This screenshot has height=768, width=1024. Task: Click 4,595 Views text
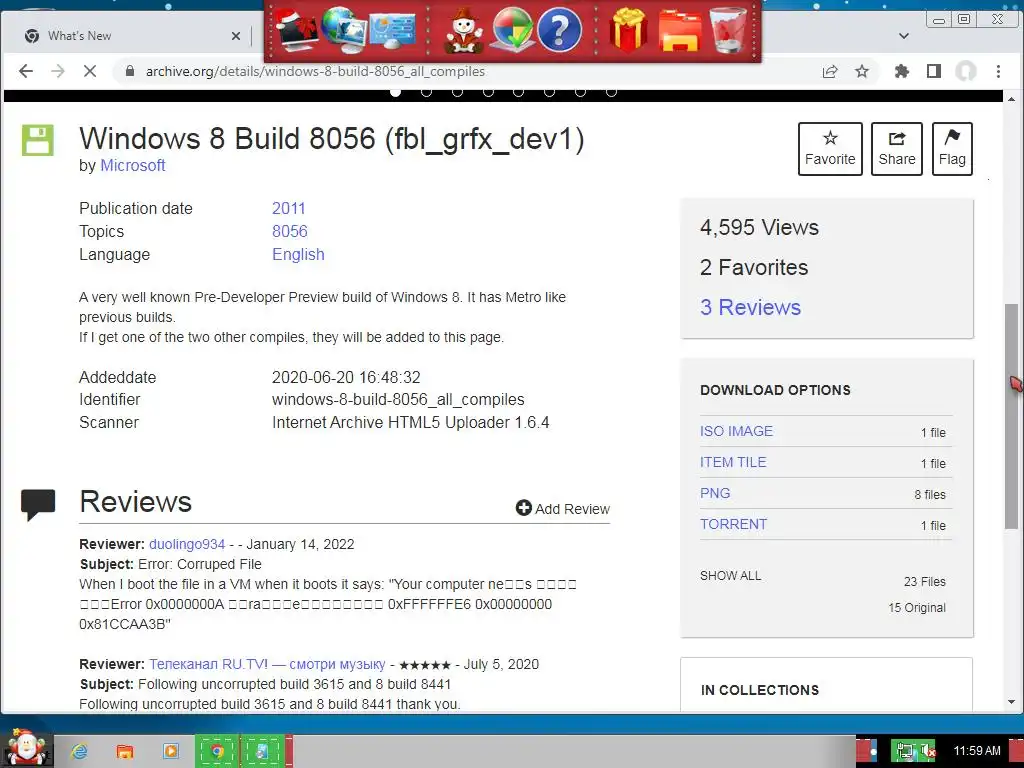759,227
